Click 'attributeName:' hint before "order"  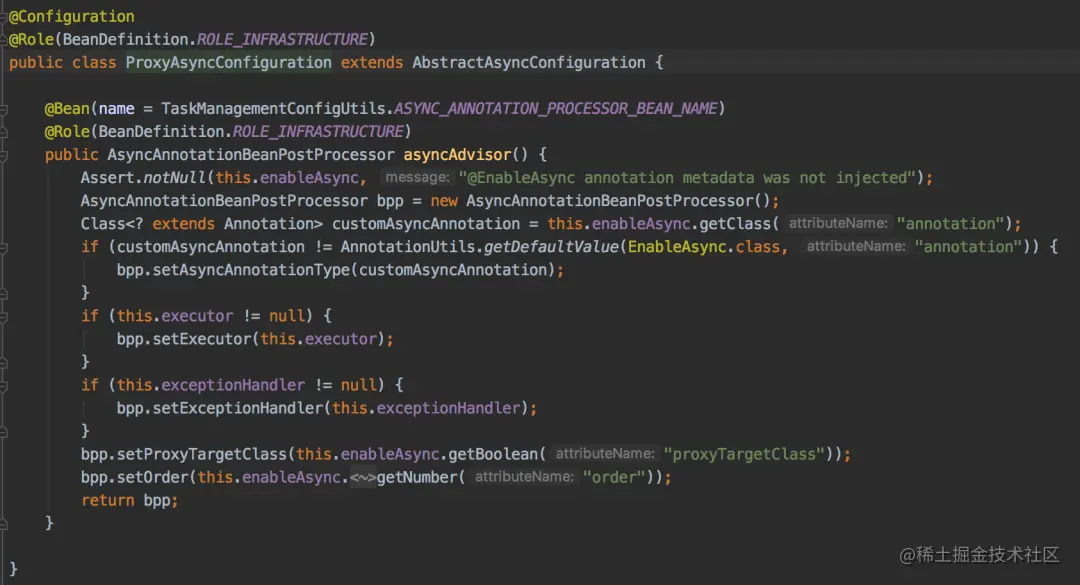pyautogui.click(x=524, y=477)
